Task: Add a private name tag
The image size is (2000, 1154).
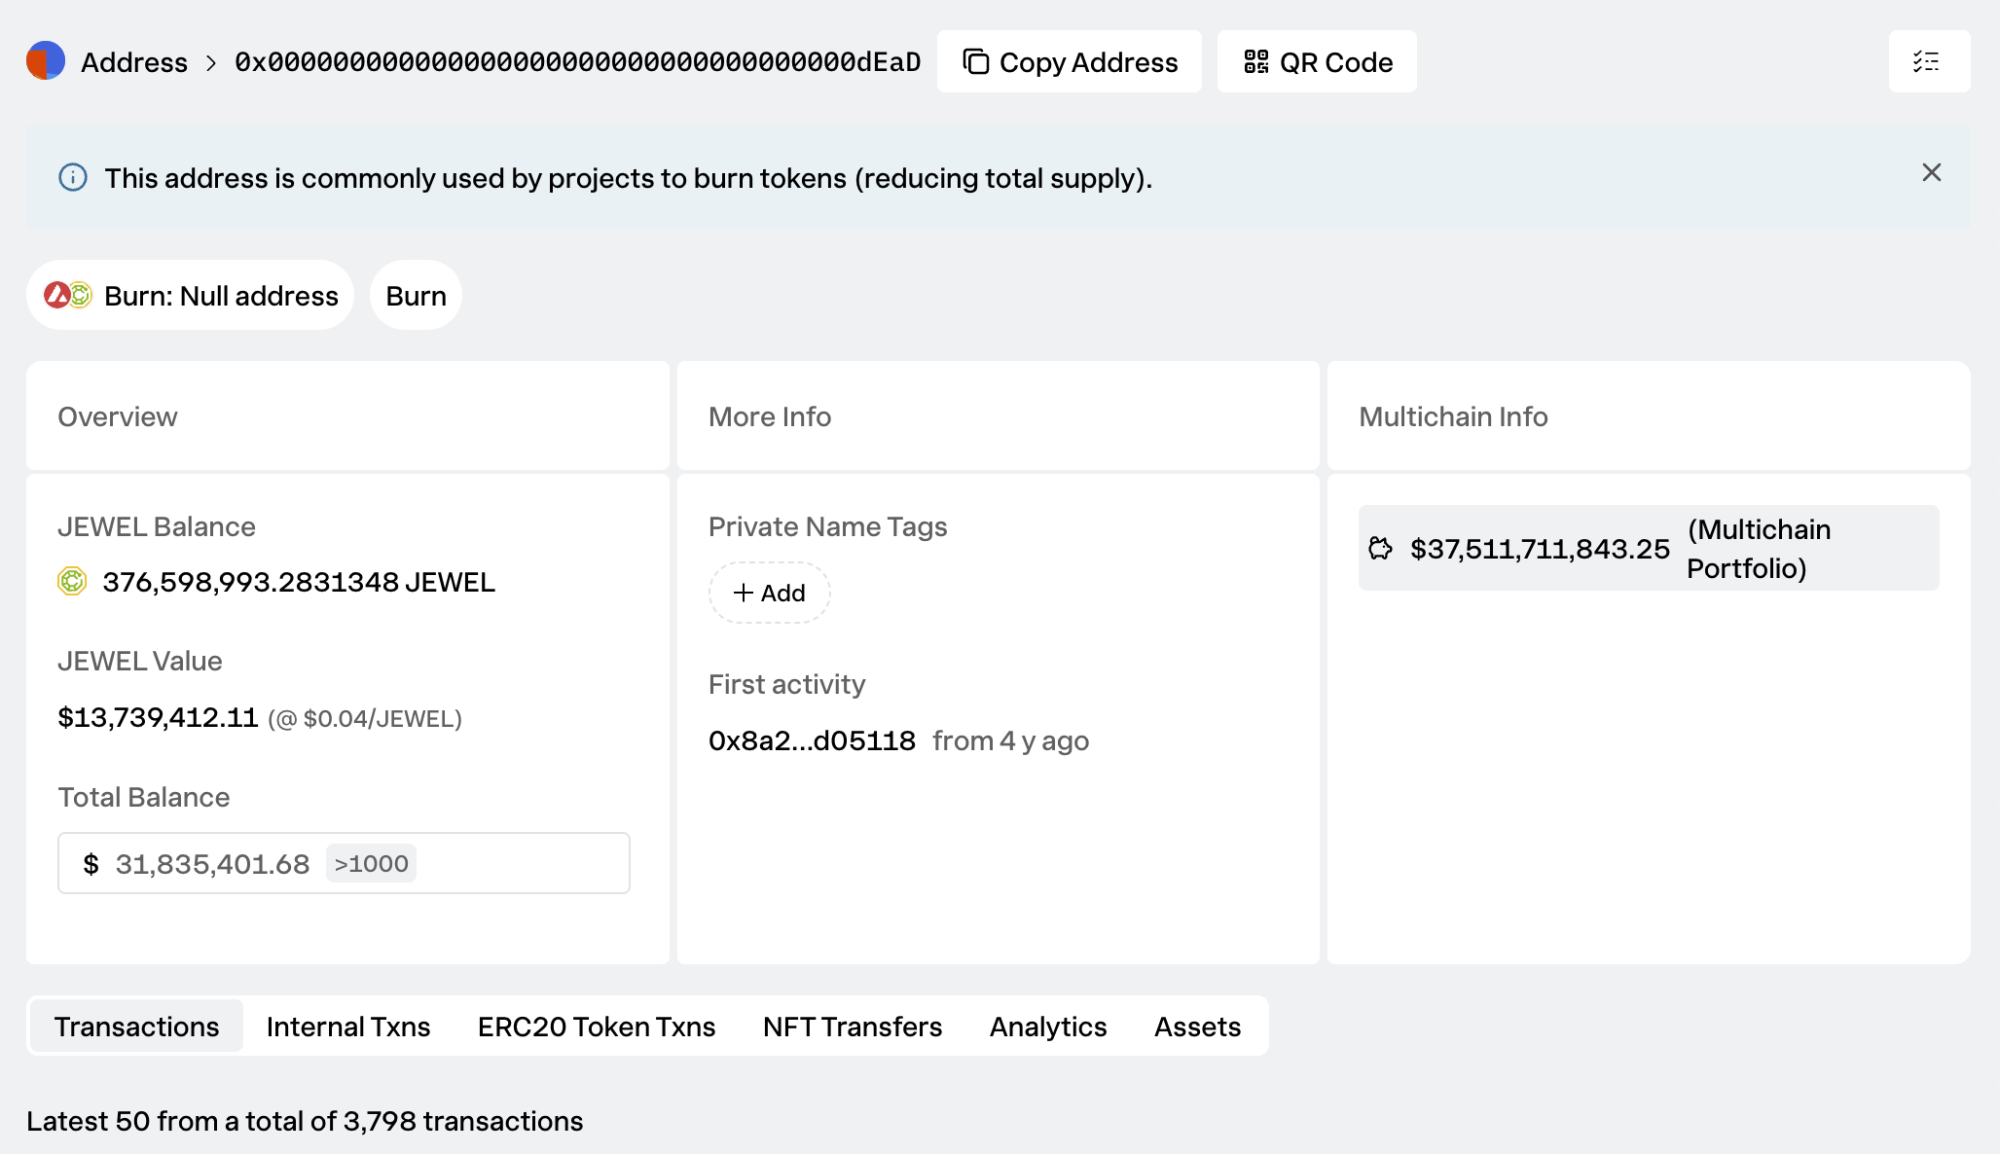Action: [769, 593]
